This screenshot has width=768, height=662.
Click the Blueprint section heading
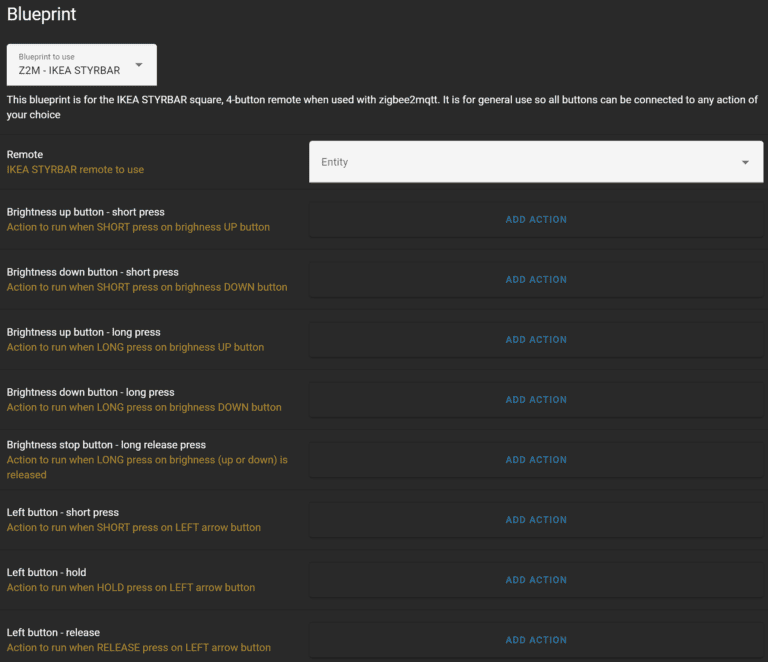[x=41, y=15]
